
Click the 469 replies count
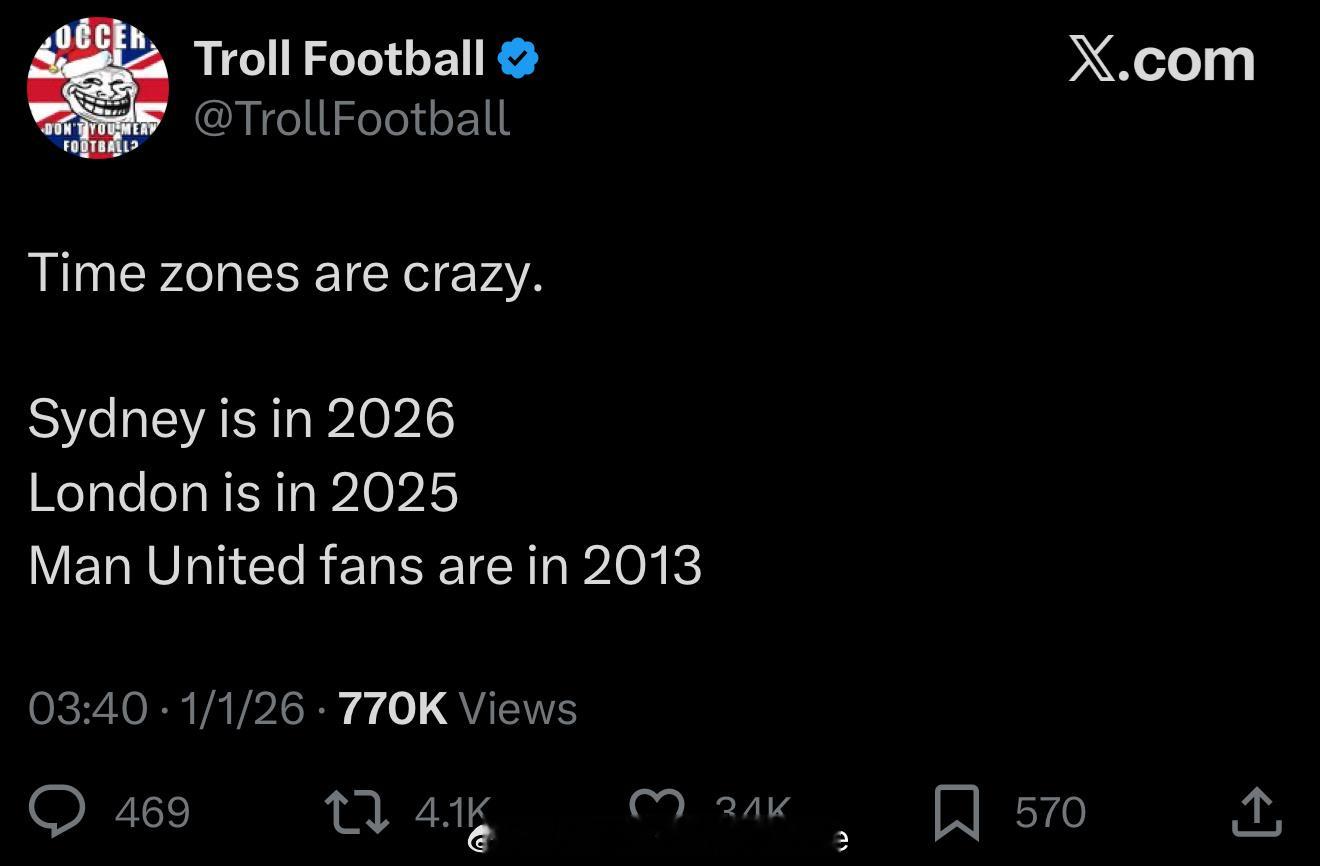point(152,812)
